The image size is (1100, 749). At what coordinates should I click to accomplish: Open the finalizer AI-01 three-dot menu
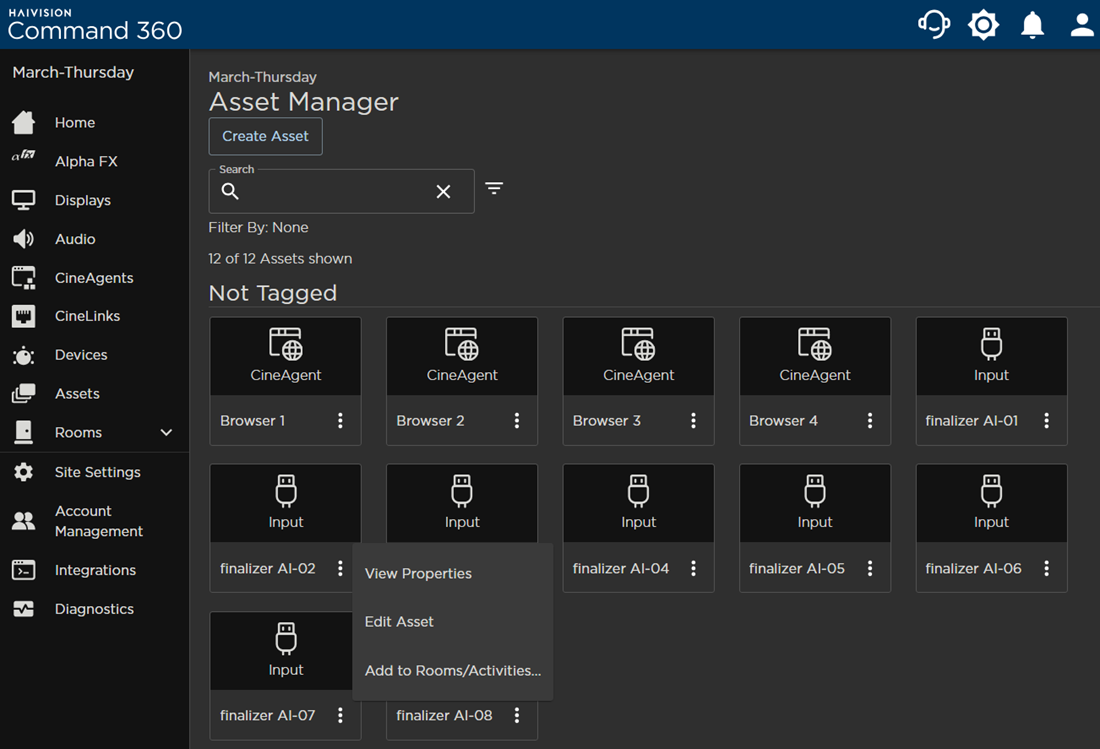click(x=1046, y=420)
